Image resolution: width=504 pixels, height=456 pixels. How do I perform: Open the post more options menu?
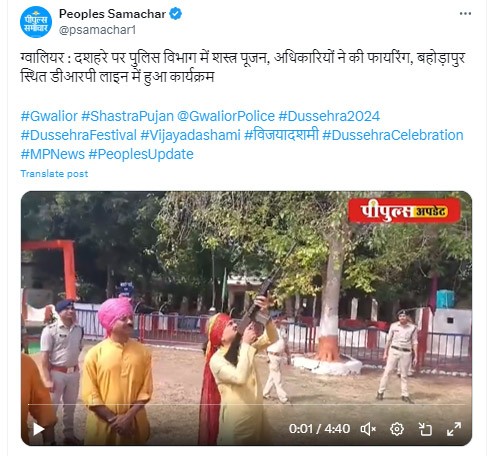[465, 14]
